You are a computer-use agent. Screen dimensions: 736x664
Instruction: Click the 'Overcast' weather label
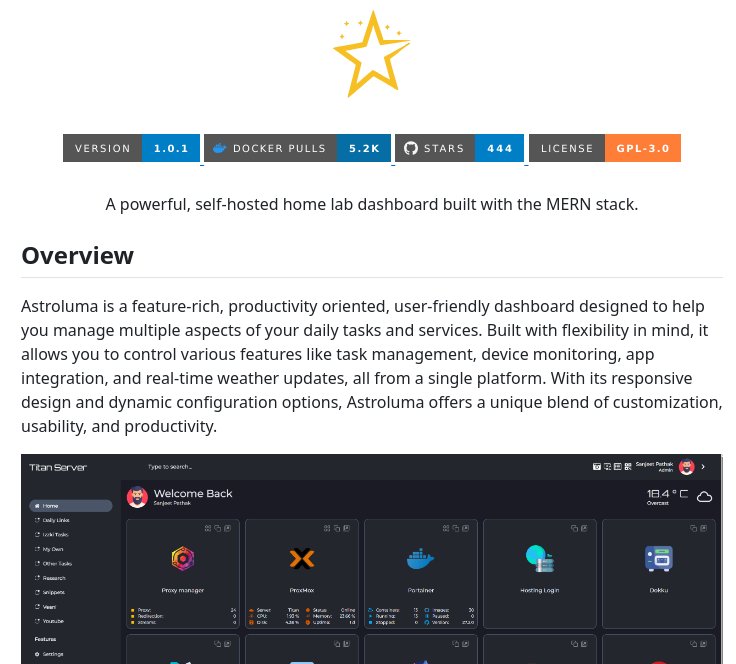(658, 503)
